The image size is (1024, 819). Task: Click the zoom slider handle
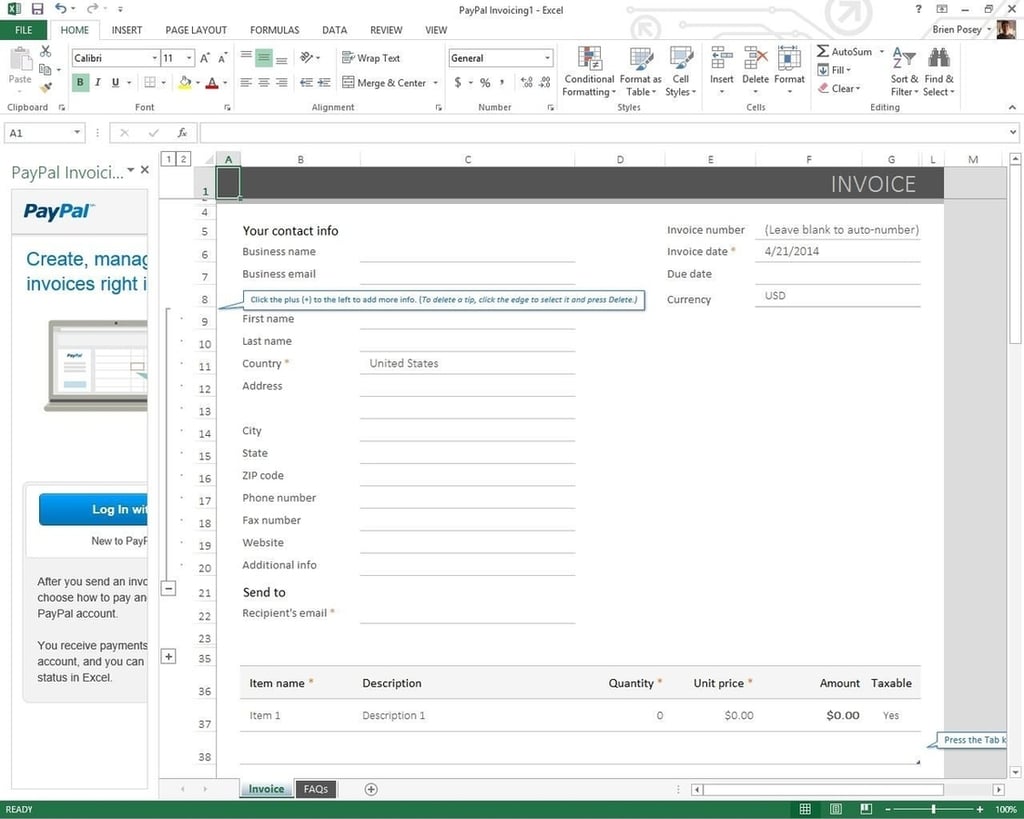pyautogui.click(x=933, y=809)
